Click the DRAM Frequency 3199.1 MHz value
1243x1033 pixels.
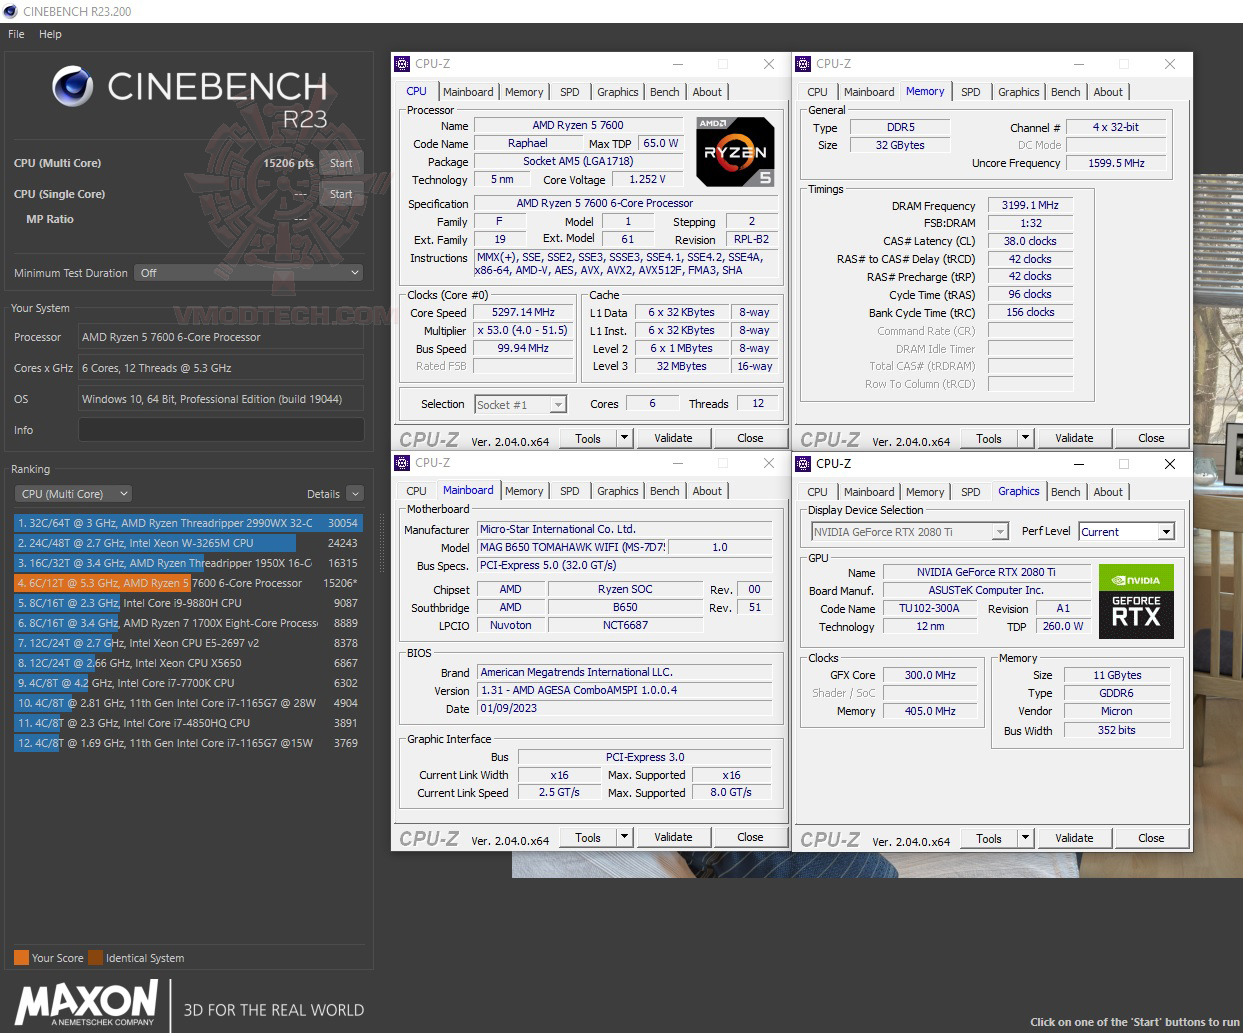(1030, 205)
